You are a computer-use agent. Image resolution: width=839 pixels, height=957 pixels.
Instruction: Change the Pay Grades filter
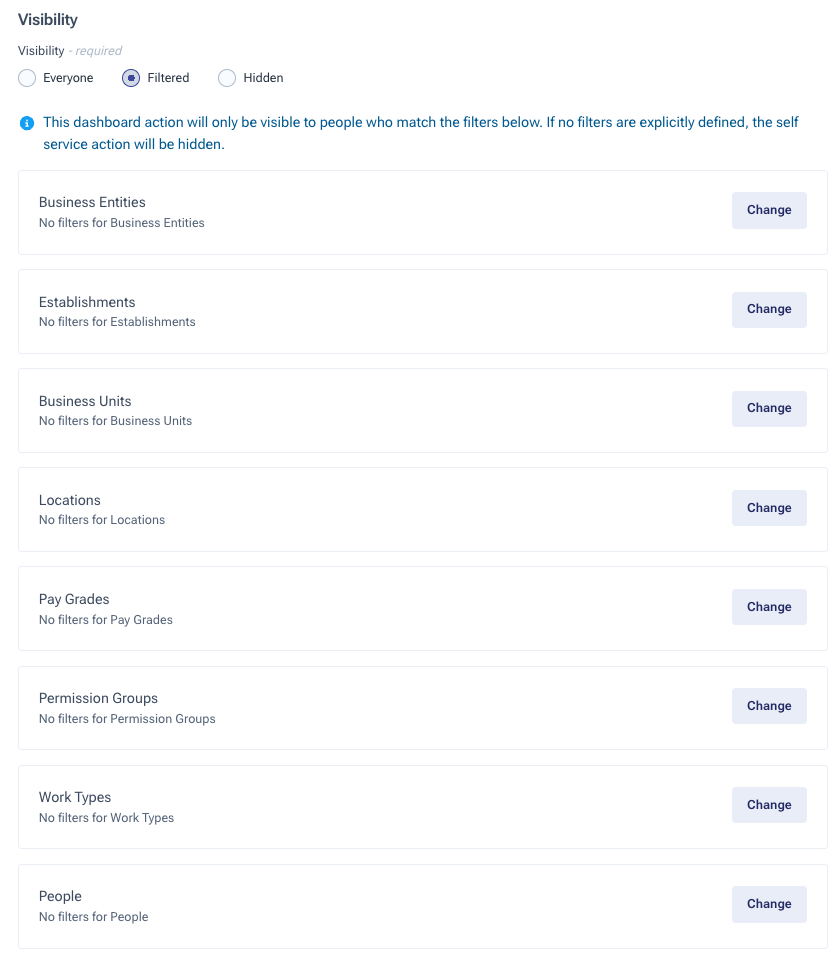[x=769, y=607]
